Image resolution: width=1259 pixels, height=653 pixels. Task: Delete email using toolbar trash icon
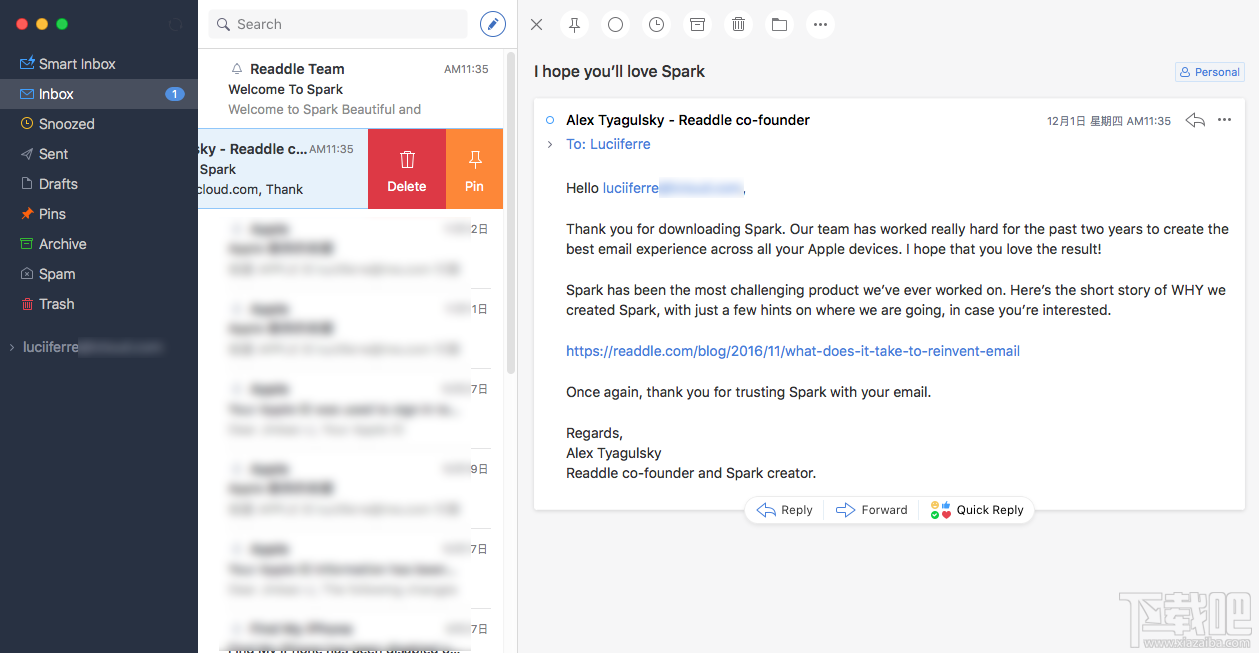(x=738, y=25)
